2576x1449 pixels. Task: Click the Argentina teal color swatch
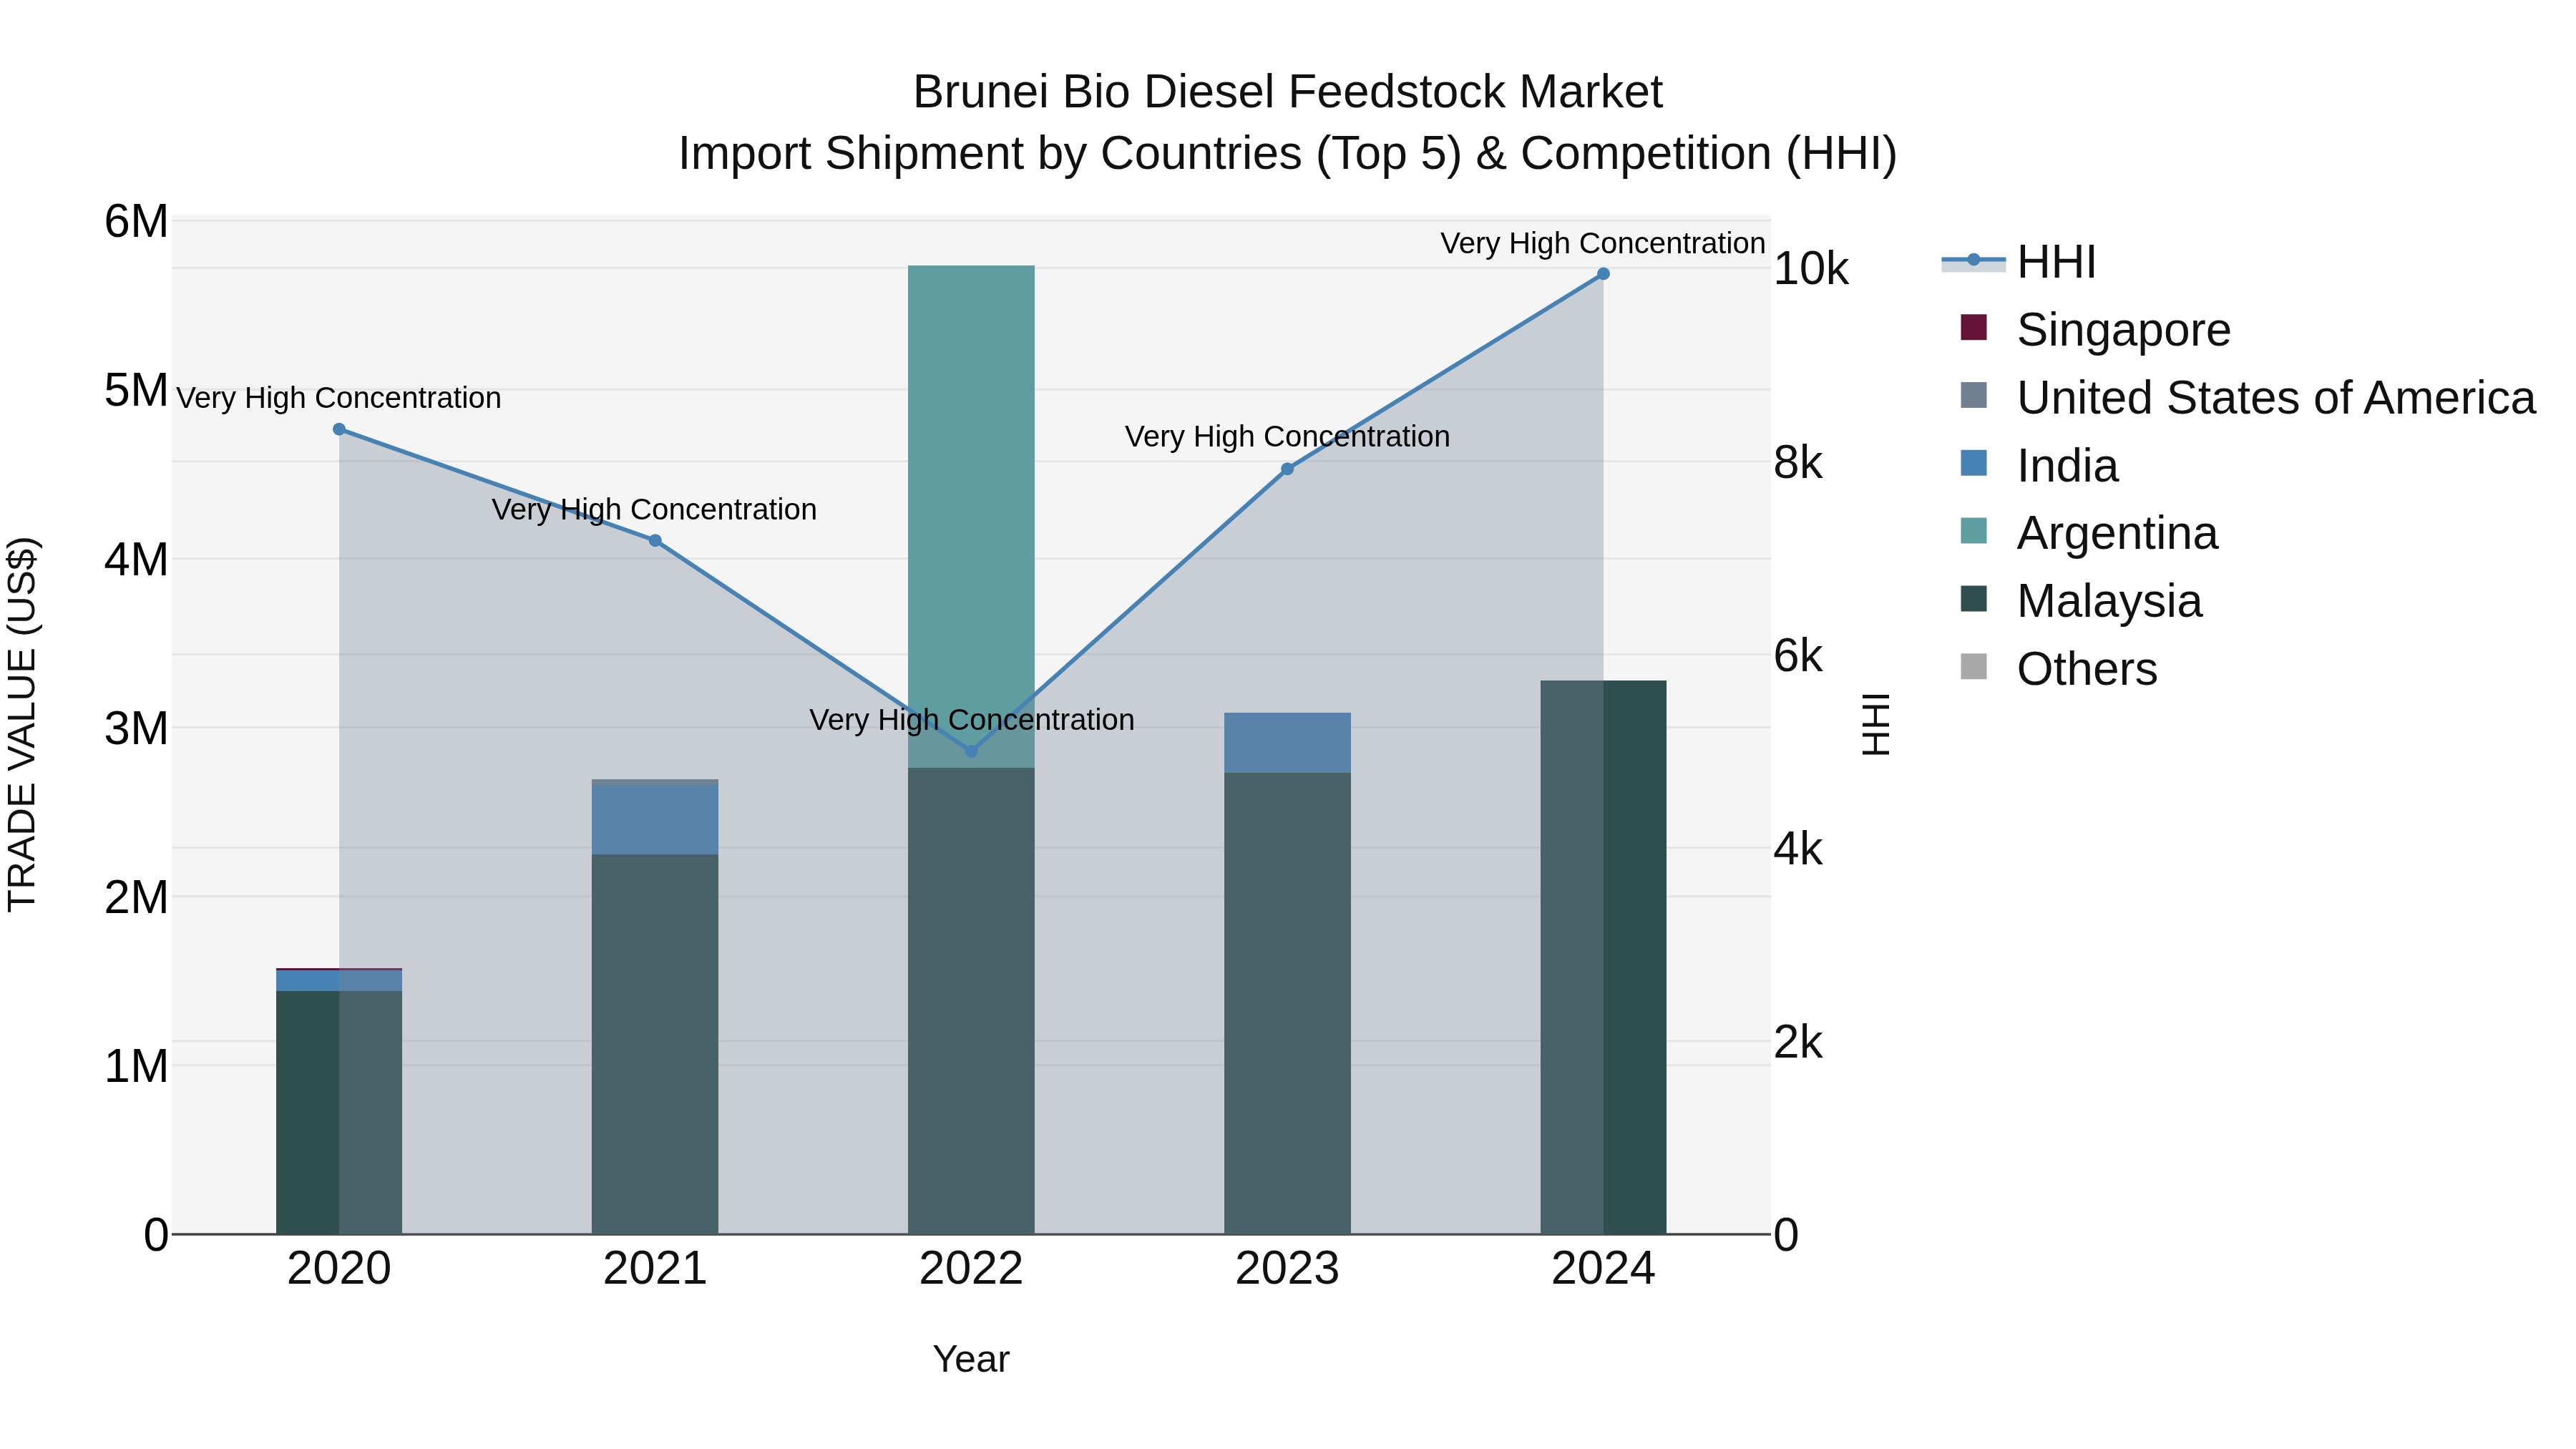coord(1973,530)
